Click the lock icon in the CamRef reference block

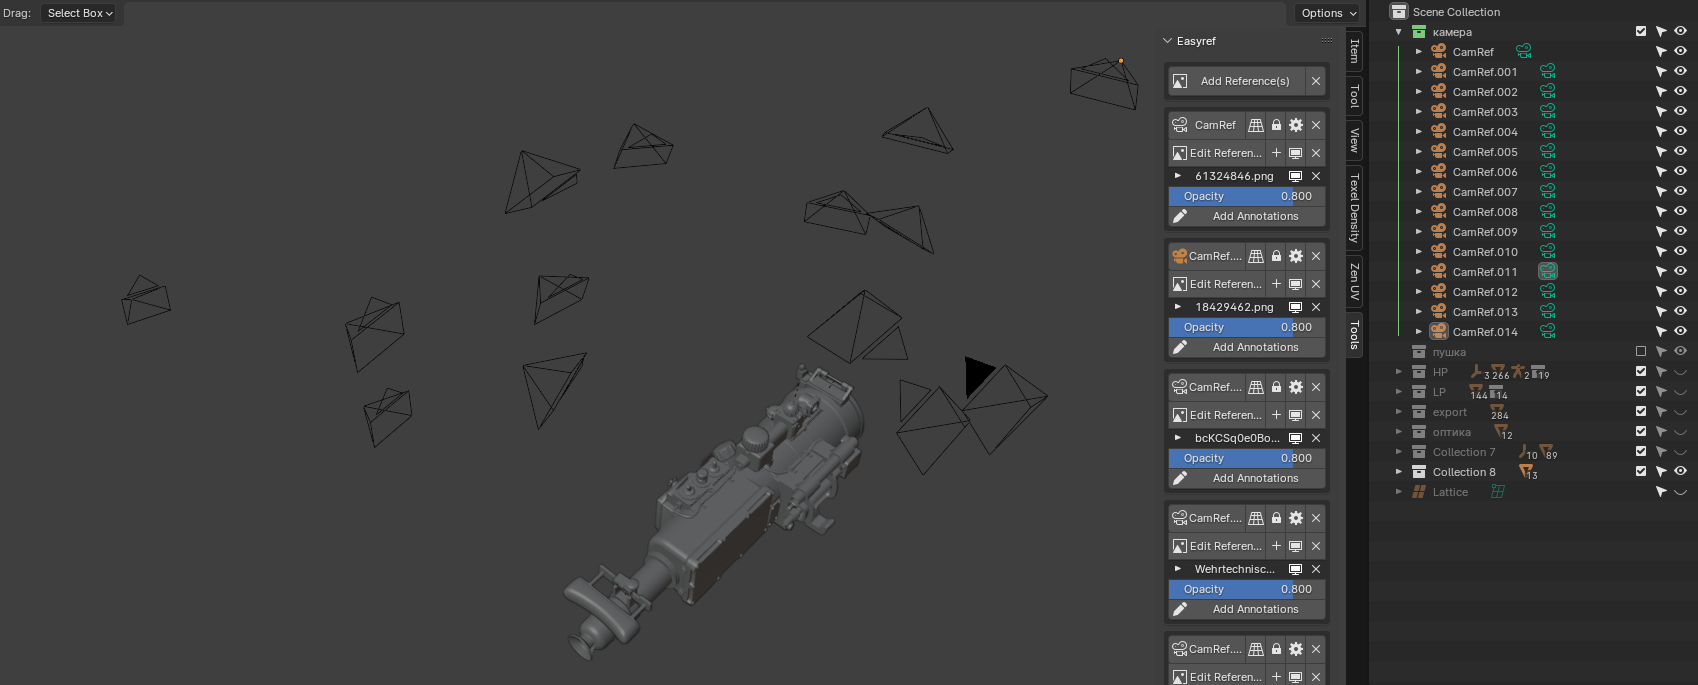click(x=1276, y=125)
